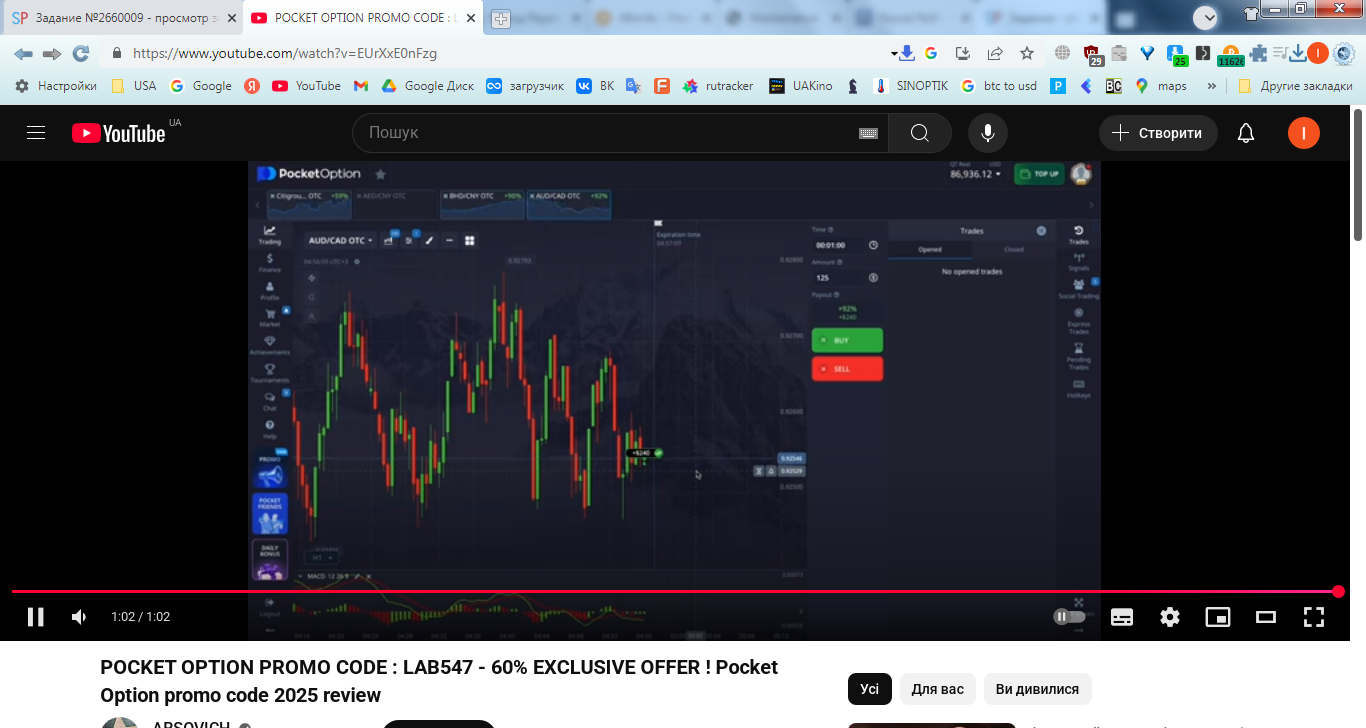Open the Yandex Я bookmark icon
The height and width of the screenshot is (728, 1366).
coord(253,86)
